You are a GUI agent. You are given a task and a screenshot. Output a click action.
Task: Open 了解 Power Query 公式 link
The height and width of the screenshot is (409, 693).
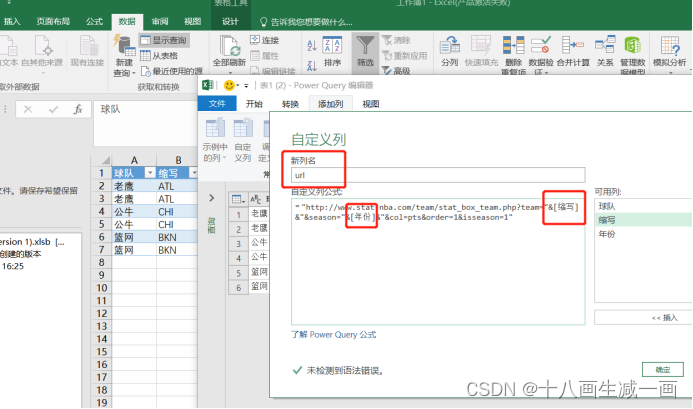pyautogui.click(x=334, y=335)
